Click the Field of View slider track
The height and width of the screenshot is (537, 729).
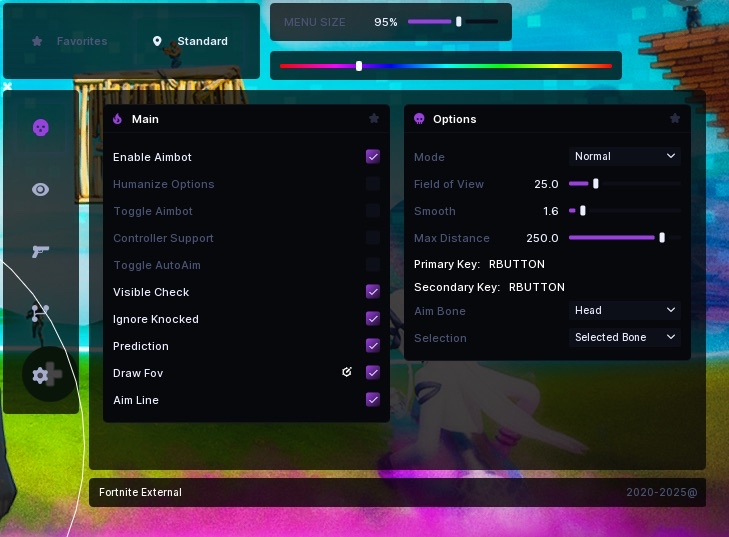[x=624, y=184]
